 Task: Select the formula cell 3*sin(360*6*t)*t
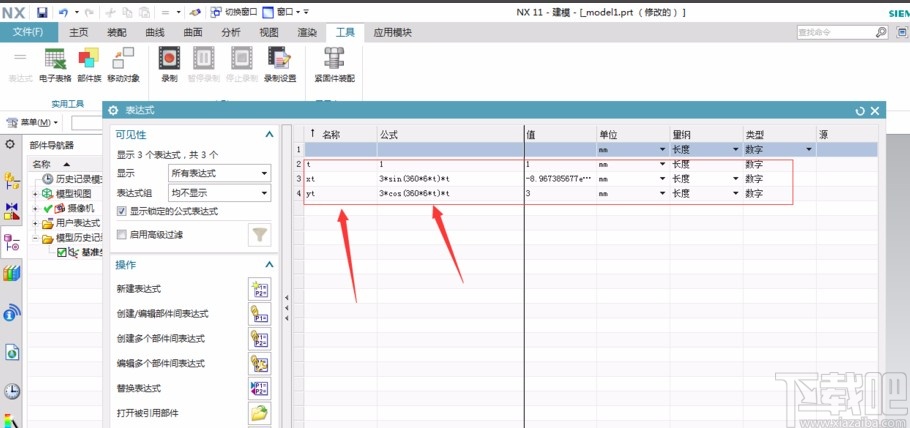pyautogui.click(x=450, y=179)
